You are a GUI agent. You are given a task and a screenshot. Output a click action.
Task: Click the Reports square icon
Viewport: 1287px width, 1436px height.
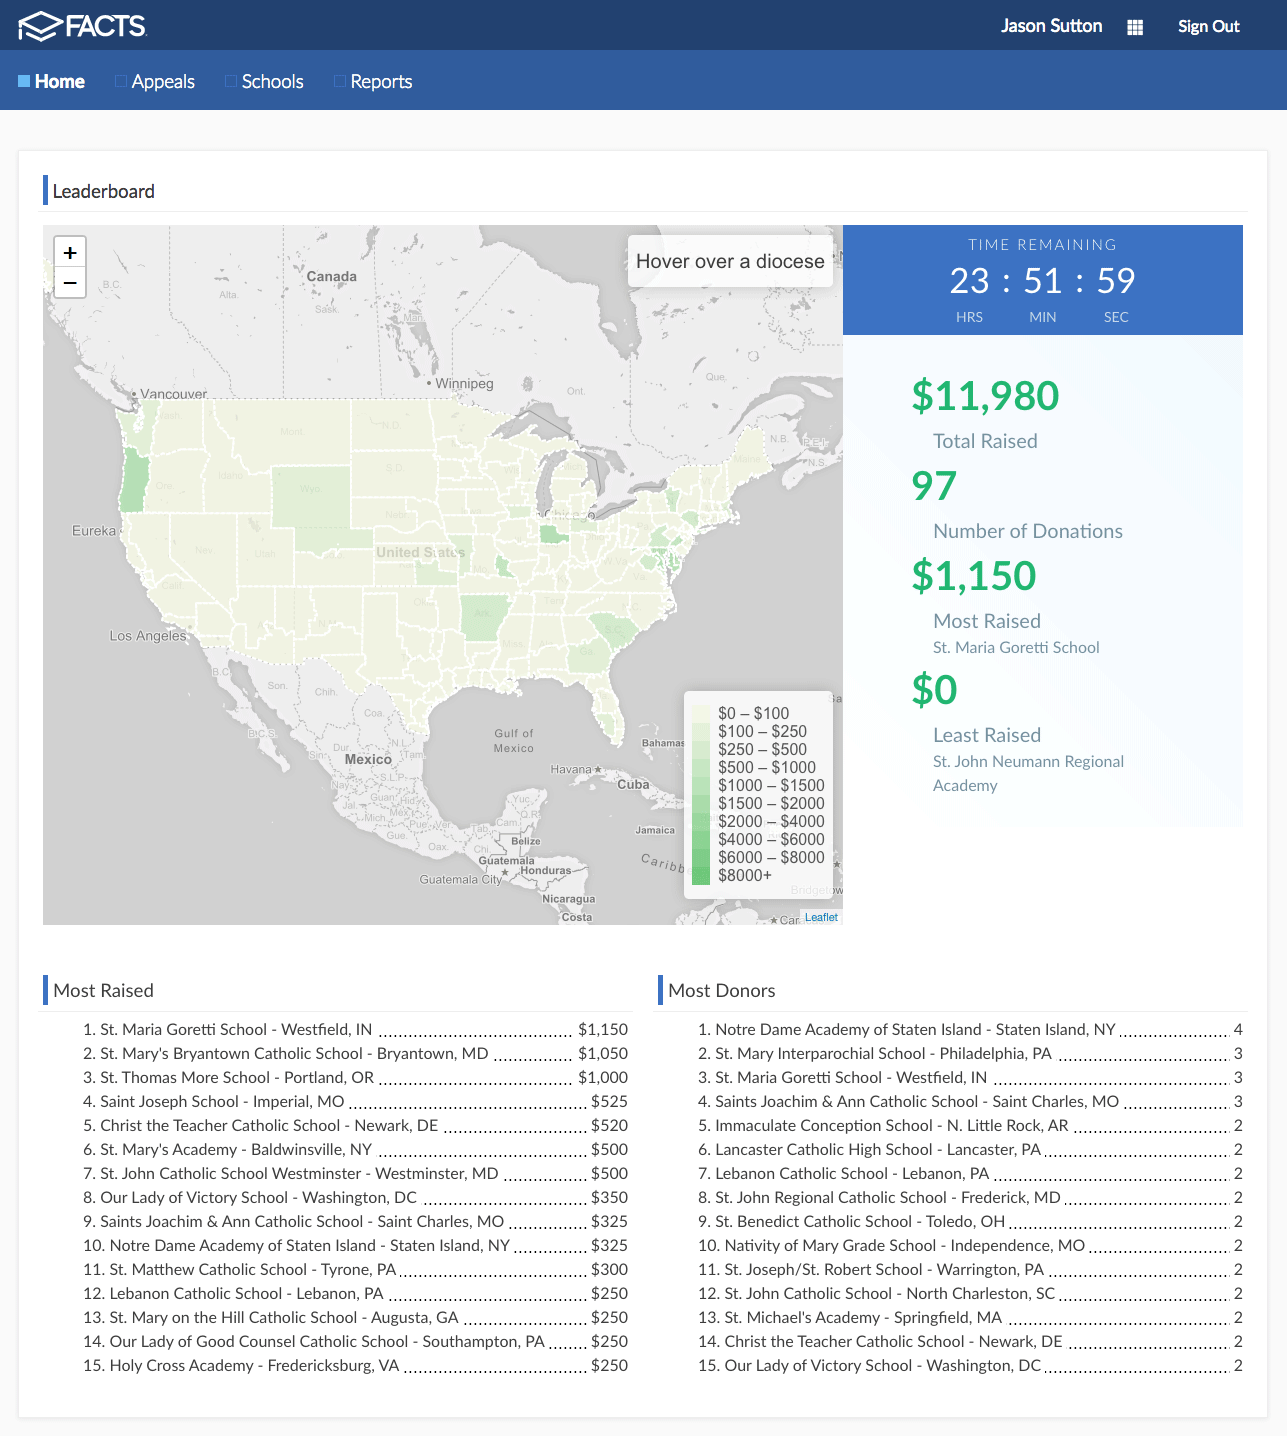pos(340,81)
